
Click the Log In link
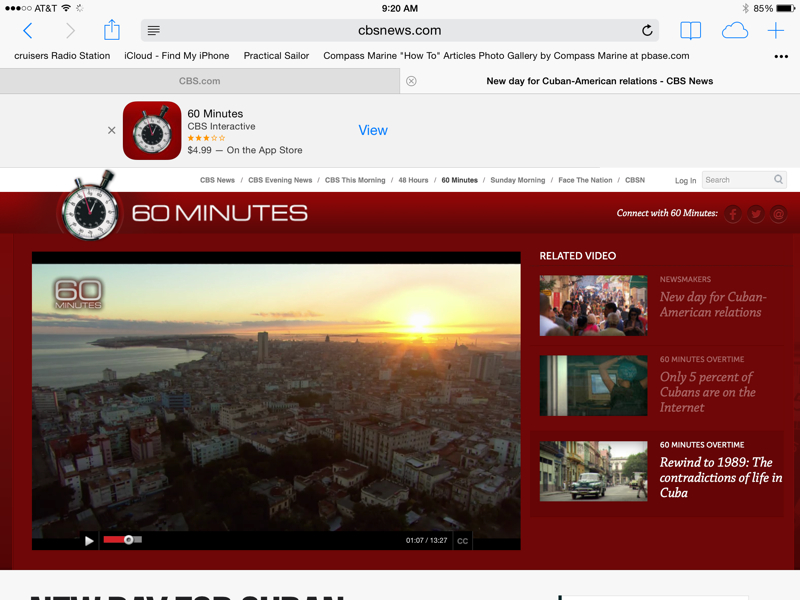click(x=686, y=181)
